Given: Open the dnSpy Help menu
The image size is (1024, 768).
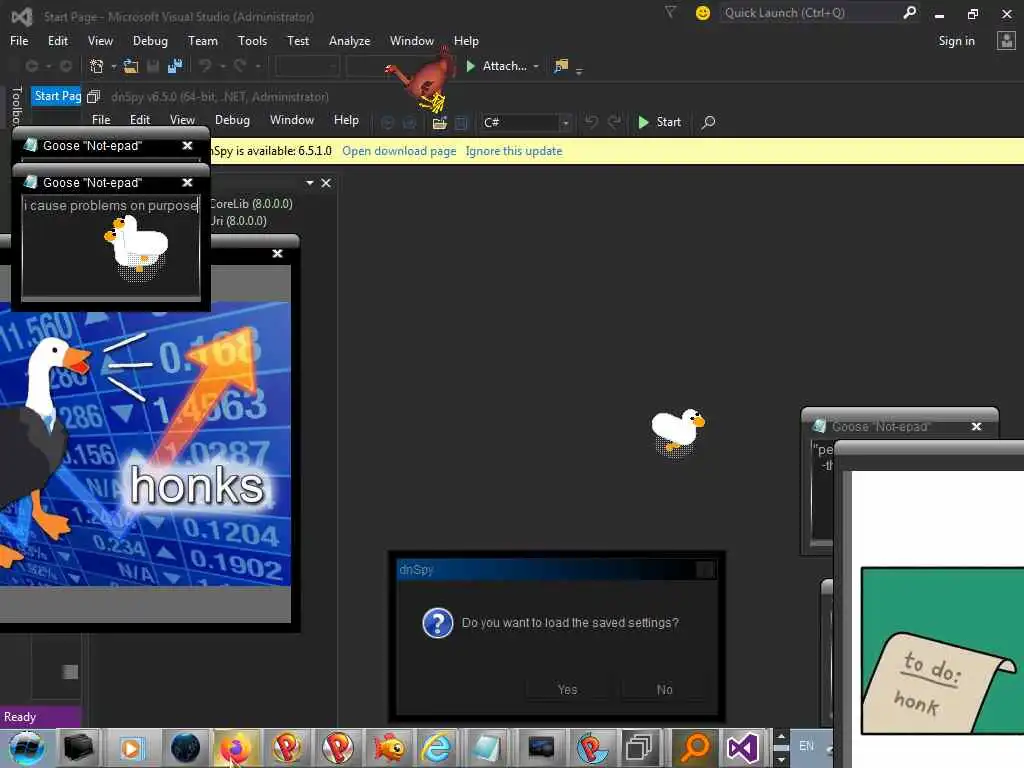Looking at the screenshot, I should pyautogui.click(x=345, y=120).
